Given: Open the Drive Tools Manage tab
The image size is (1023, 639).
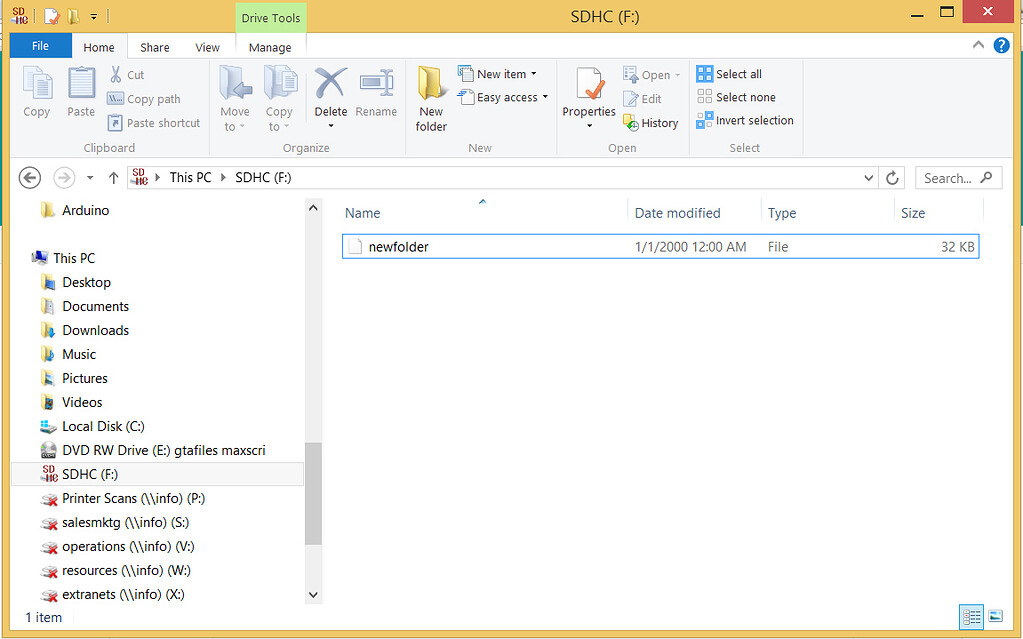Looking at the screenshot, I should [270, 47].
